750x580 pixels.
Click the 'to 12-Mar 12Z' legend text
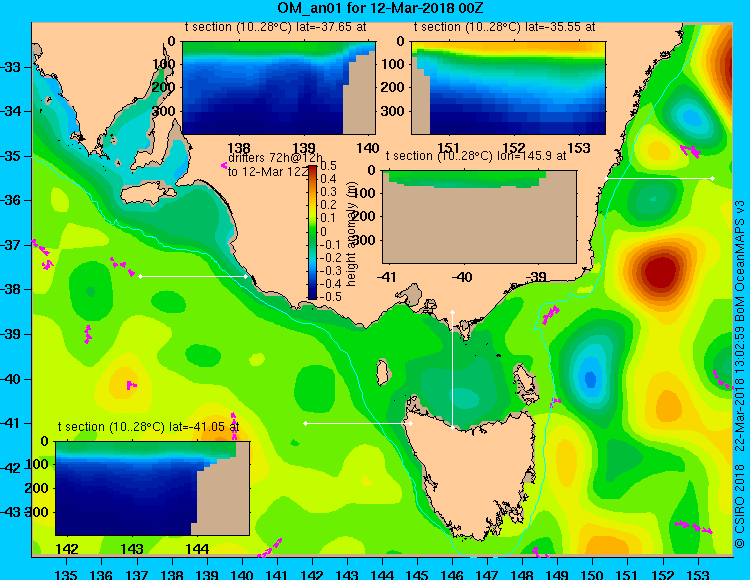pyautogui.click(x=268, y=172)
